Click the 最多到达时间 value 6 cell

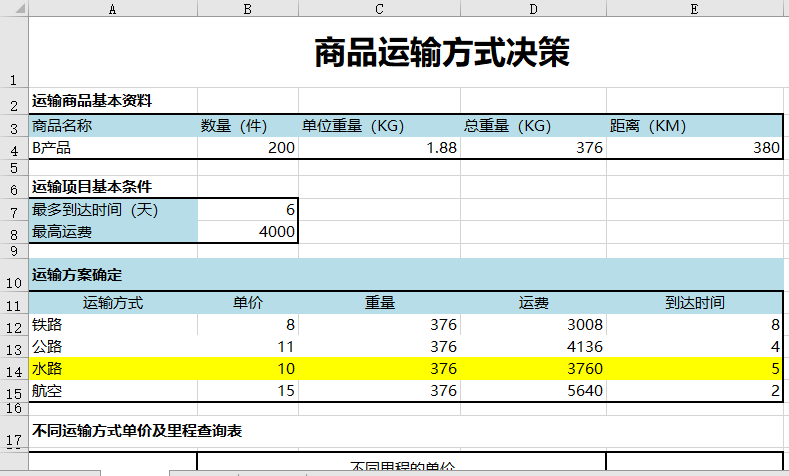(x=247, y=210)
